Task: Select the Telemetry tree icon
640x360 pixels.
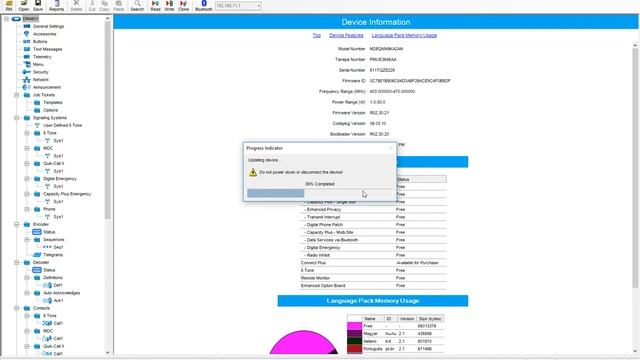Action: [27, 57]
